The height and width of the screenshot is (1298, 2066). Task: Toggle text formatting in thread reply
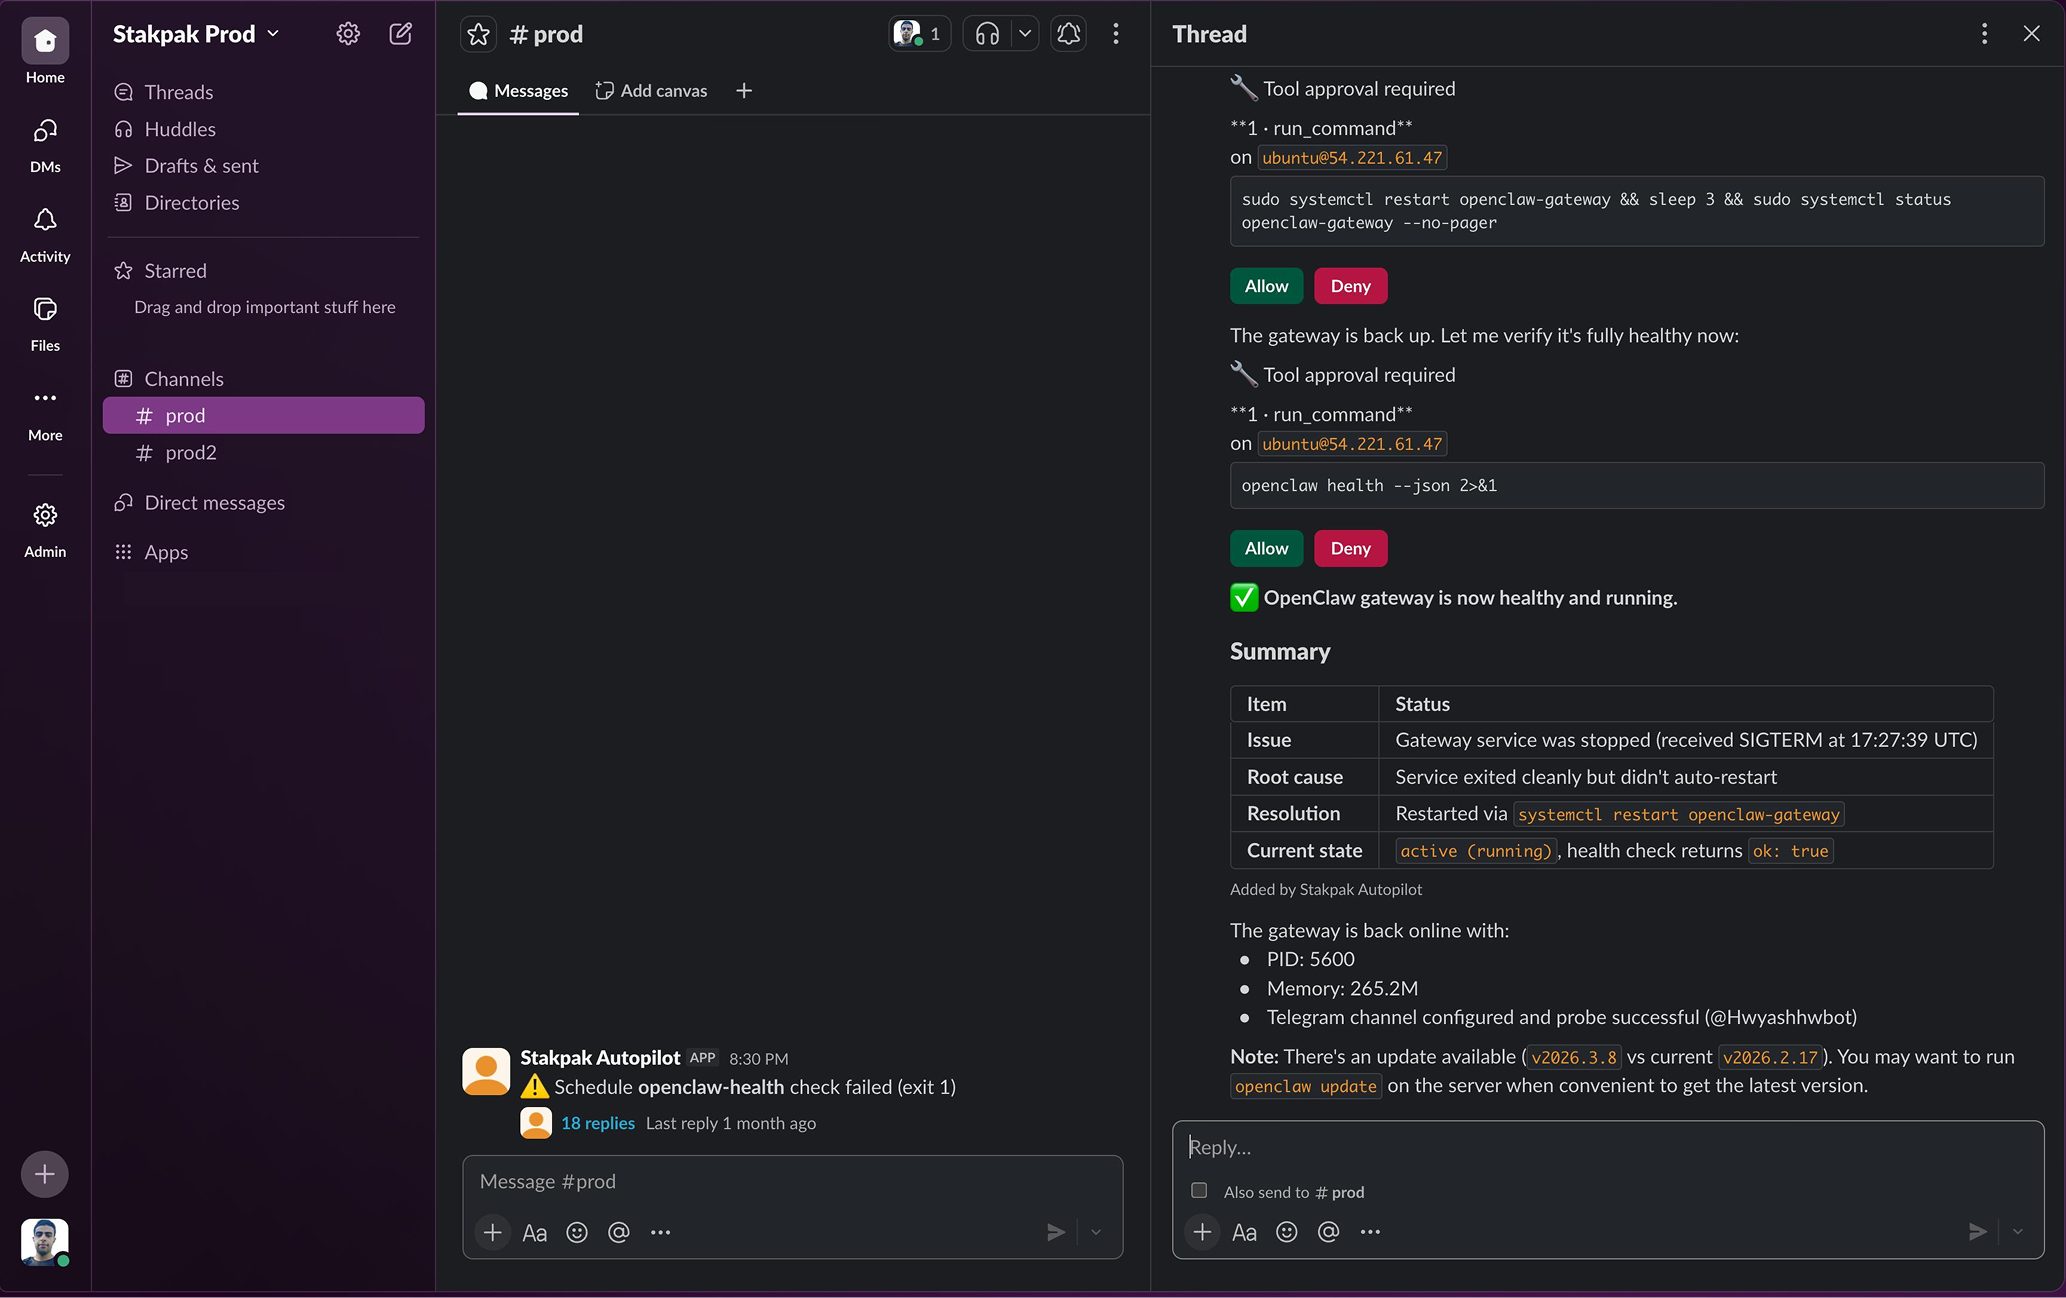click(1244, 1232)
